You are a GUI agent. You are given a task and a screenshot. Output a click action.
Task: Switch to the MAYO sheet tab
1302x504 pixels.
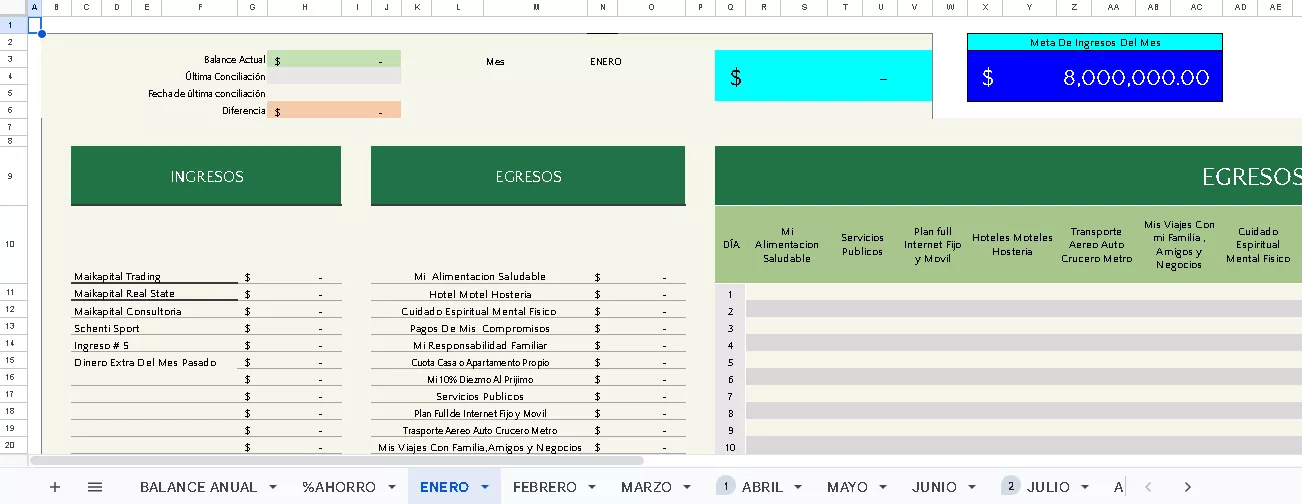coord(847,487)
